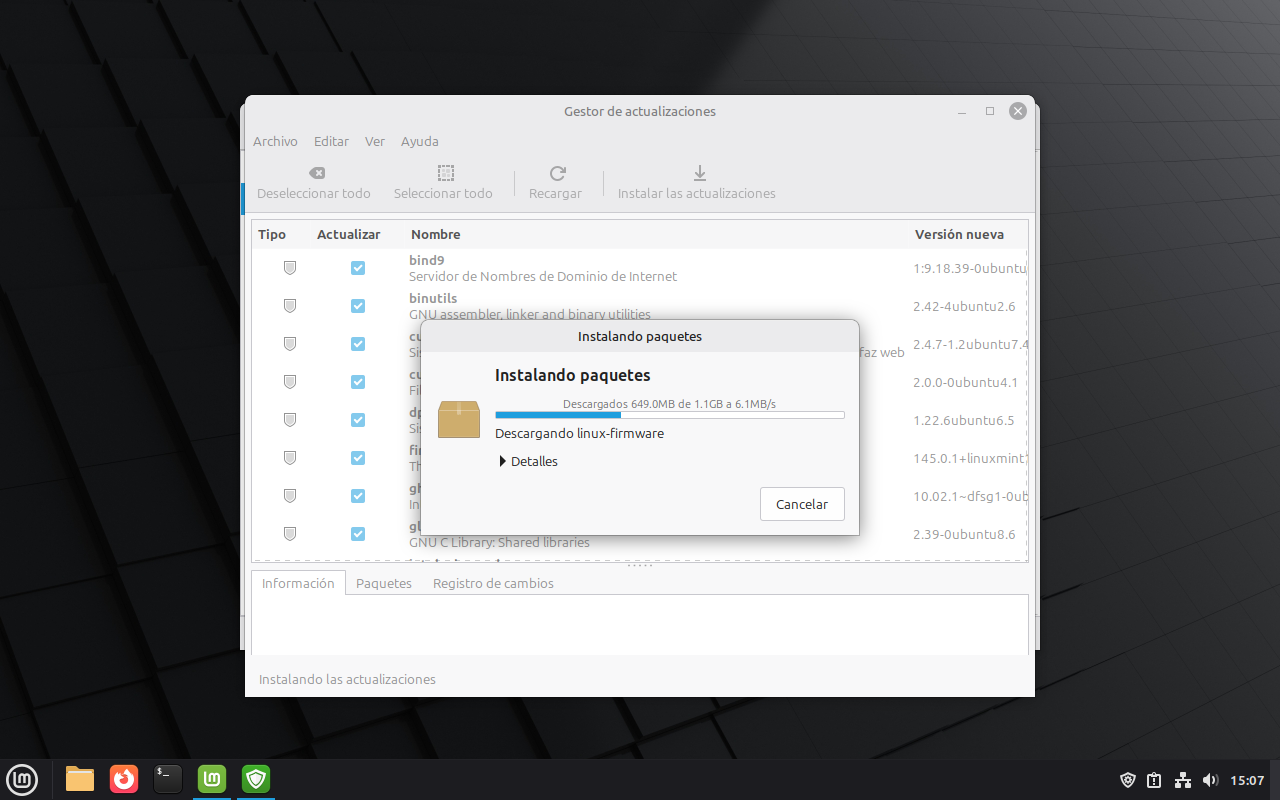Image resolution: width=1280 pixels, height=800 pixels.
Task: Uncheck the bind9 update checkbox
Action: tap(358, 268)
